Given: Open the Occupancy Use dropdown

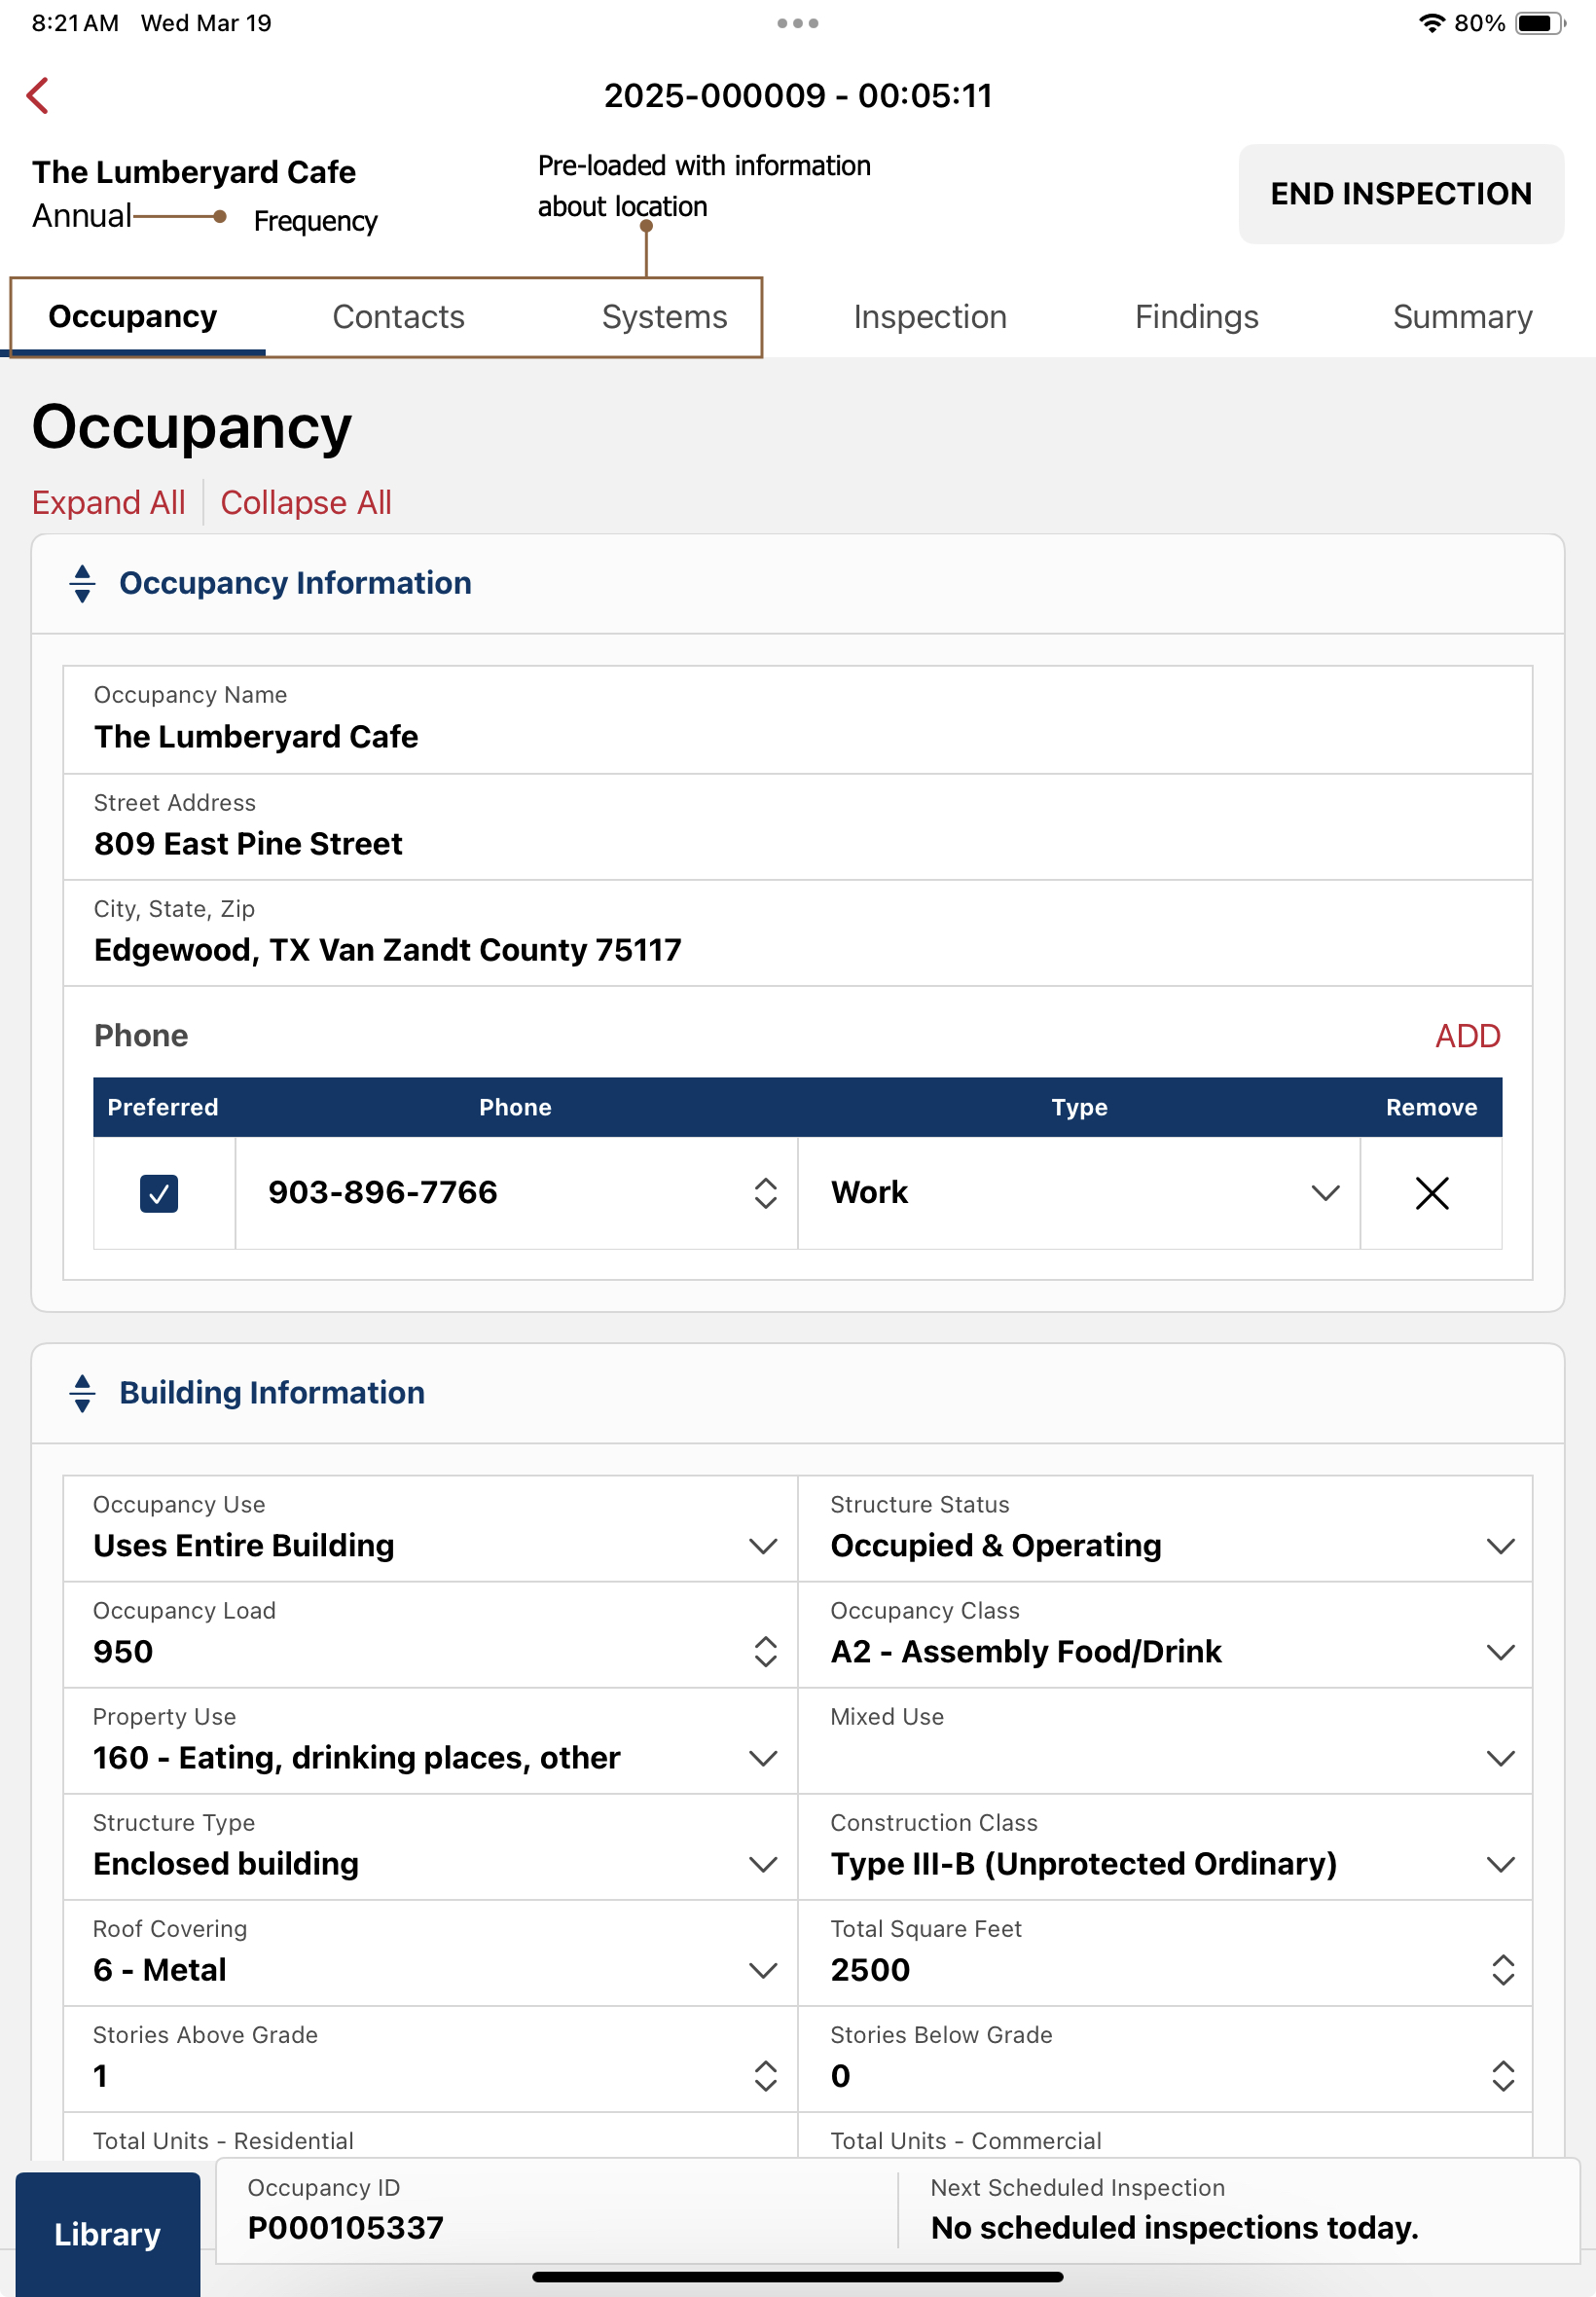Looking at the screenshot, I should (x=431, y=1529).
